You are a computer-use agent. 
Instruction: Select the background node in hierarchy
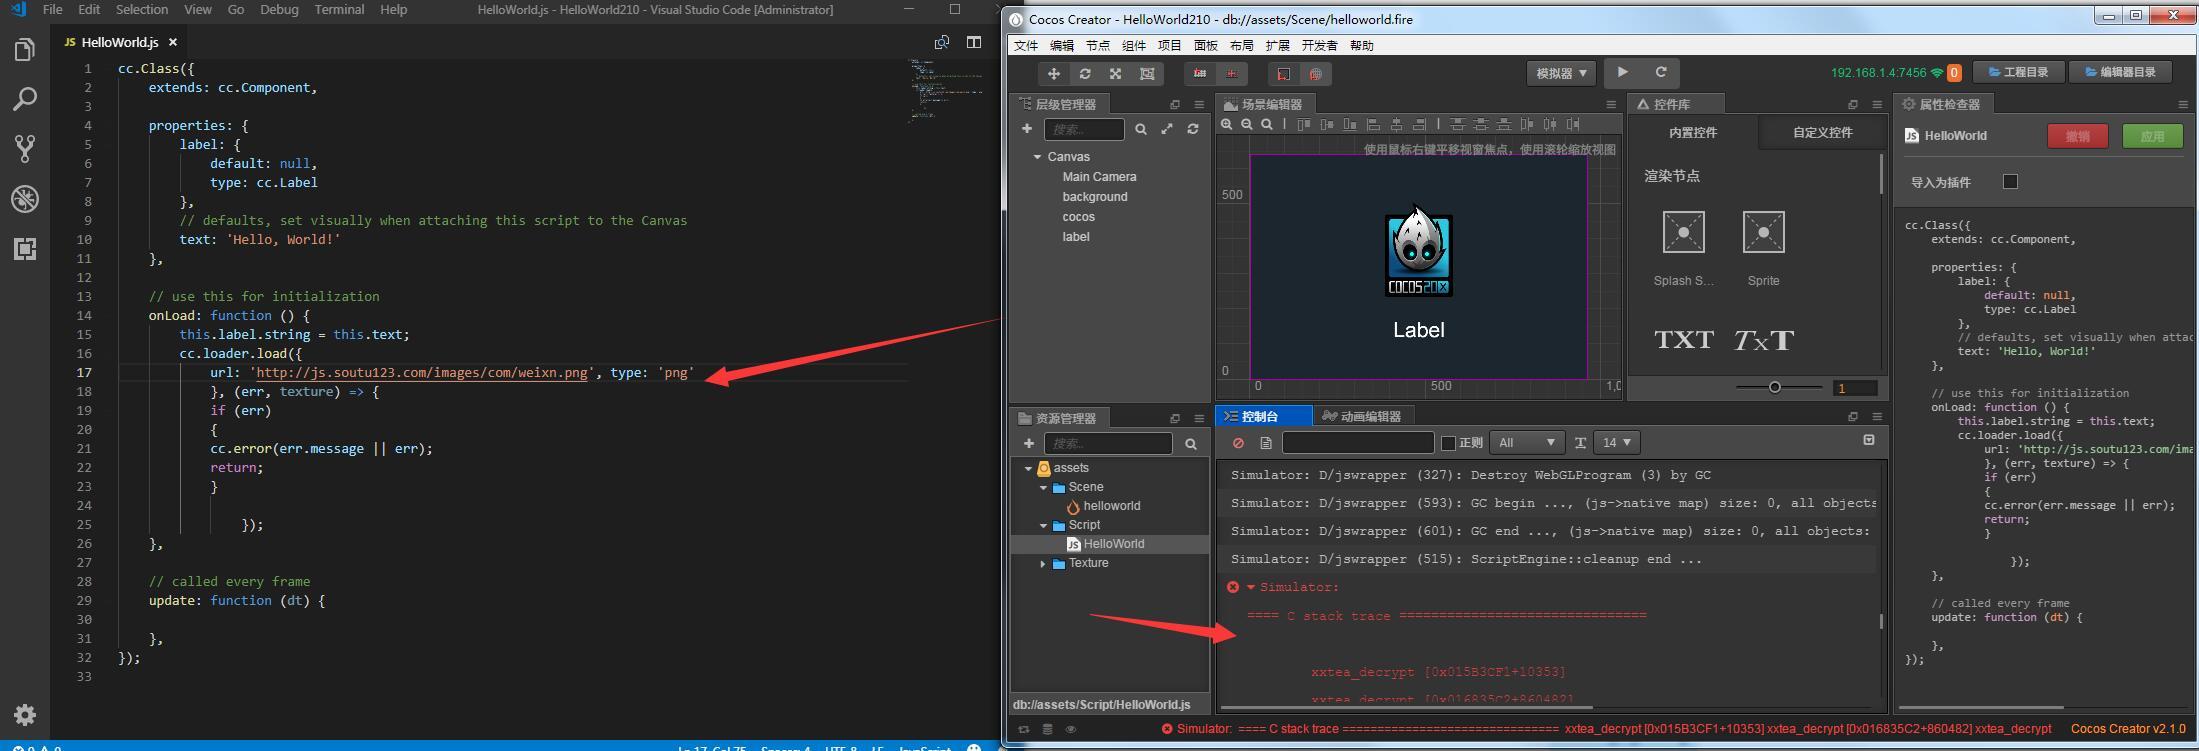1094,197
